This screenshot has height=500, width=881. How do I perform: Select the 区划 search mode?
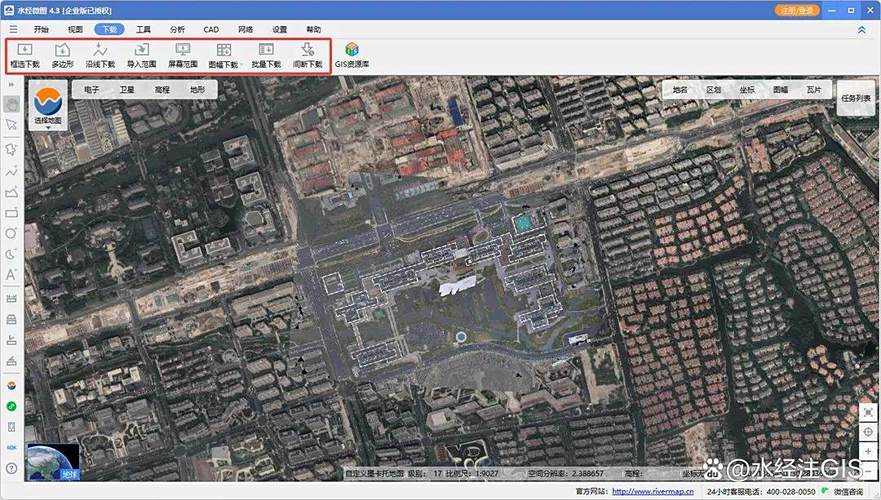tap(714, 89)
